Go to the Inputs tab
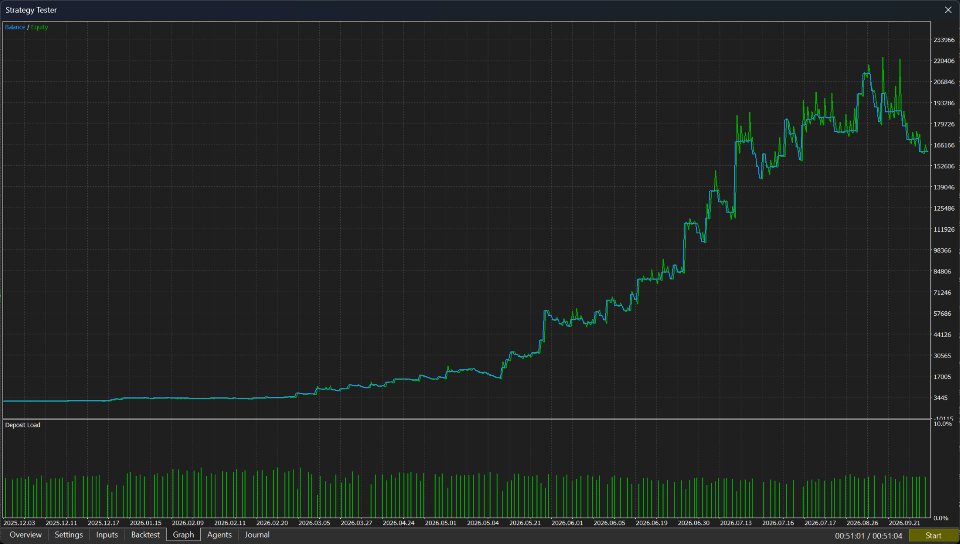The width and height of the screenshot is (960, 544). 107,535
